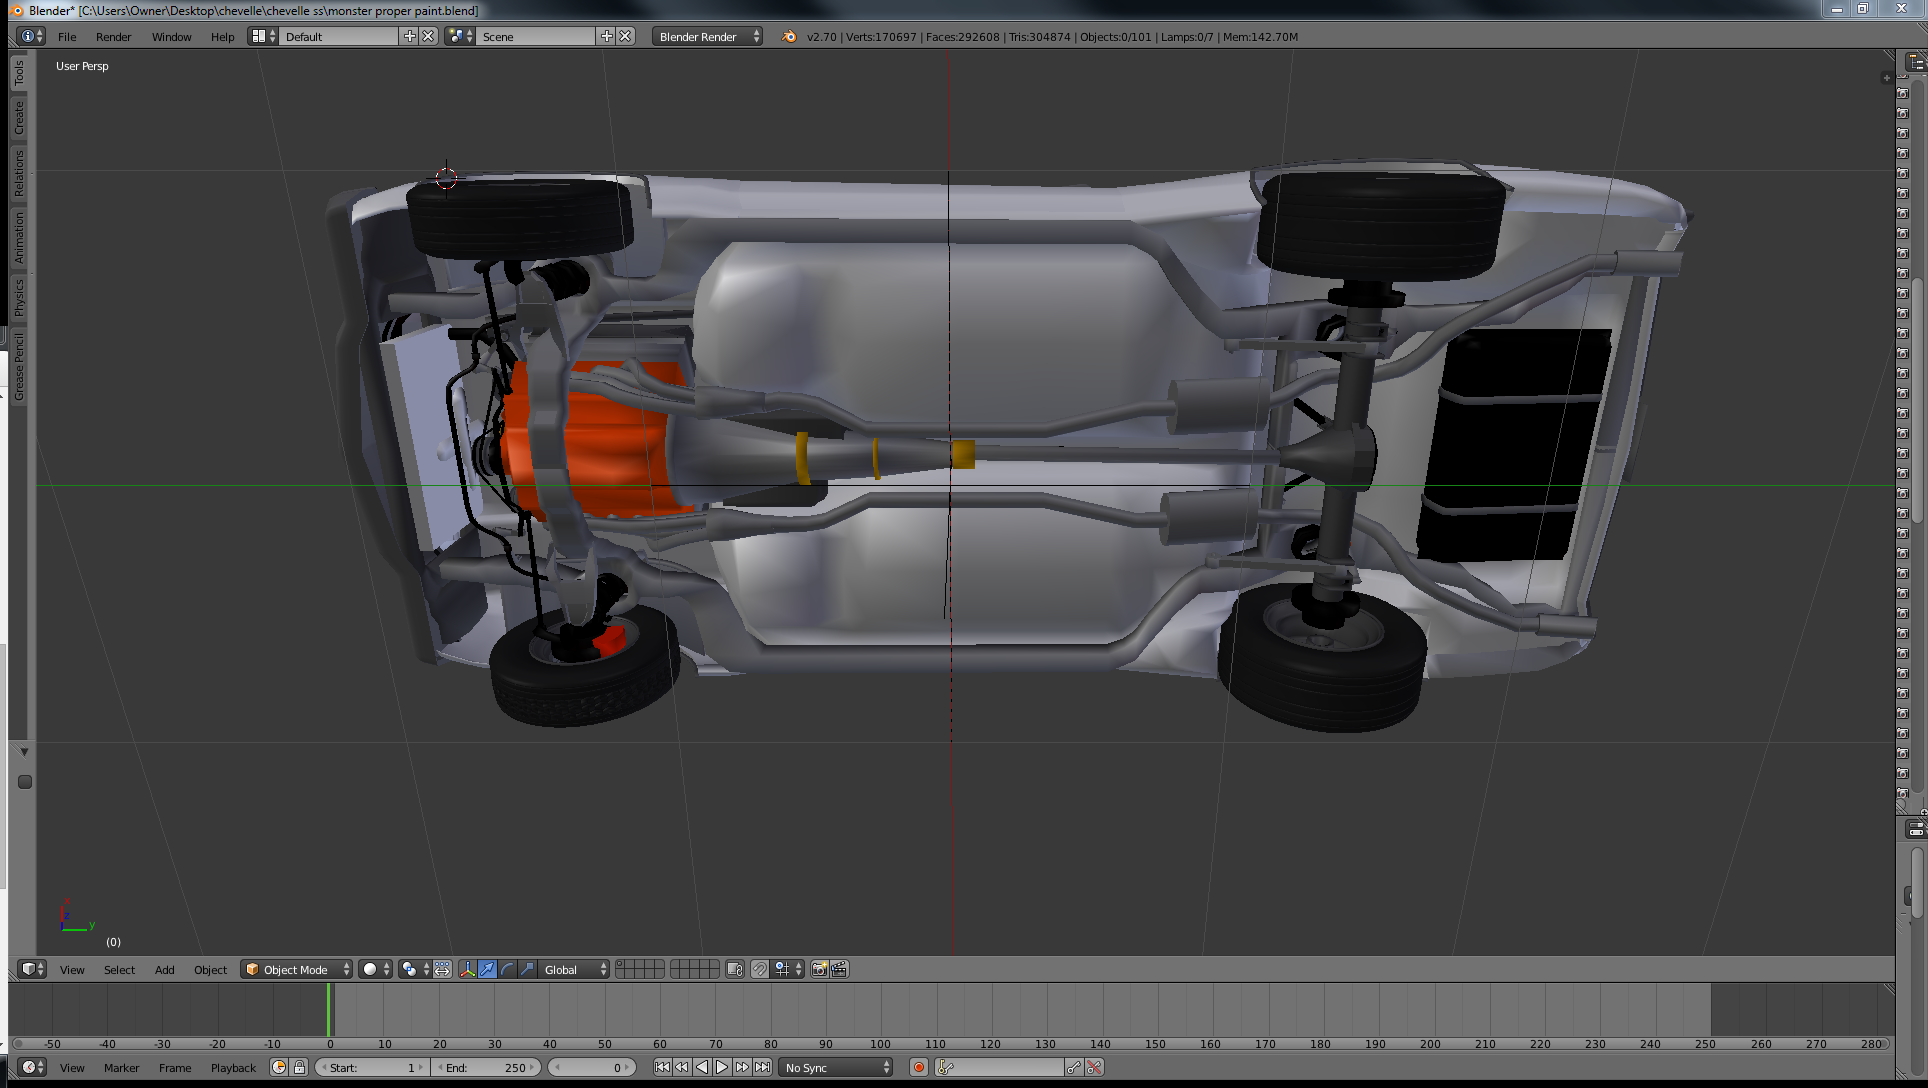1928x1088 pixels.
Task: Expand the Blender Render engine selector
Action: coord(707,36)
